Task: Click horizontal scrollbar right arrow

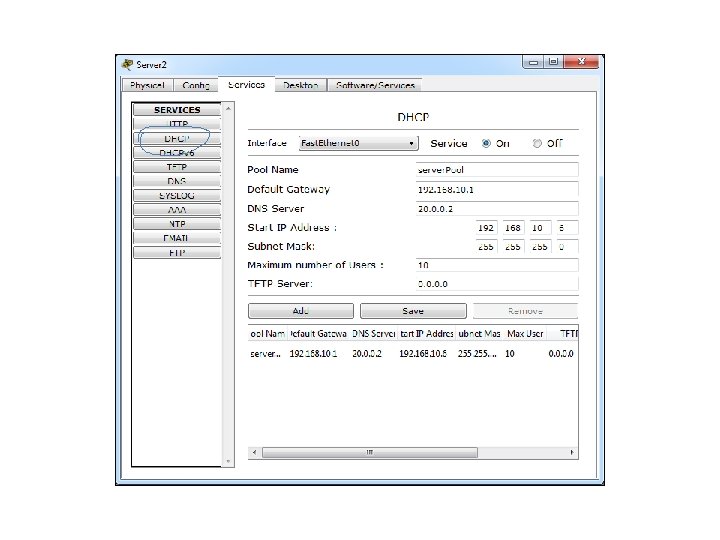Action: click(x=572, y=453)
